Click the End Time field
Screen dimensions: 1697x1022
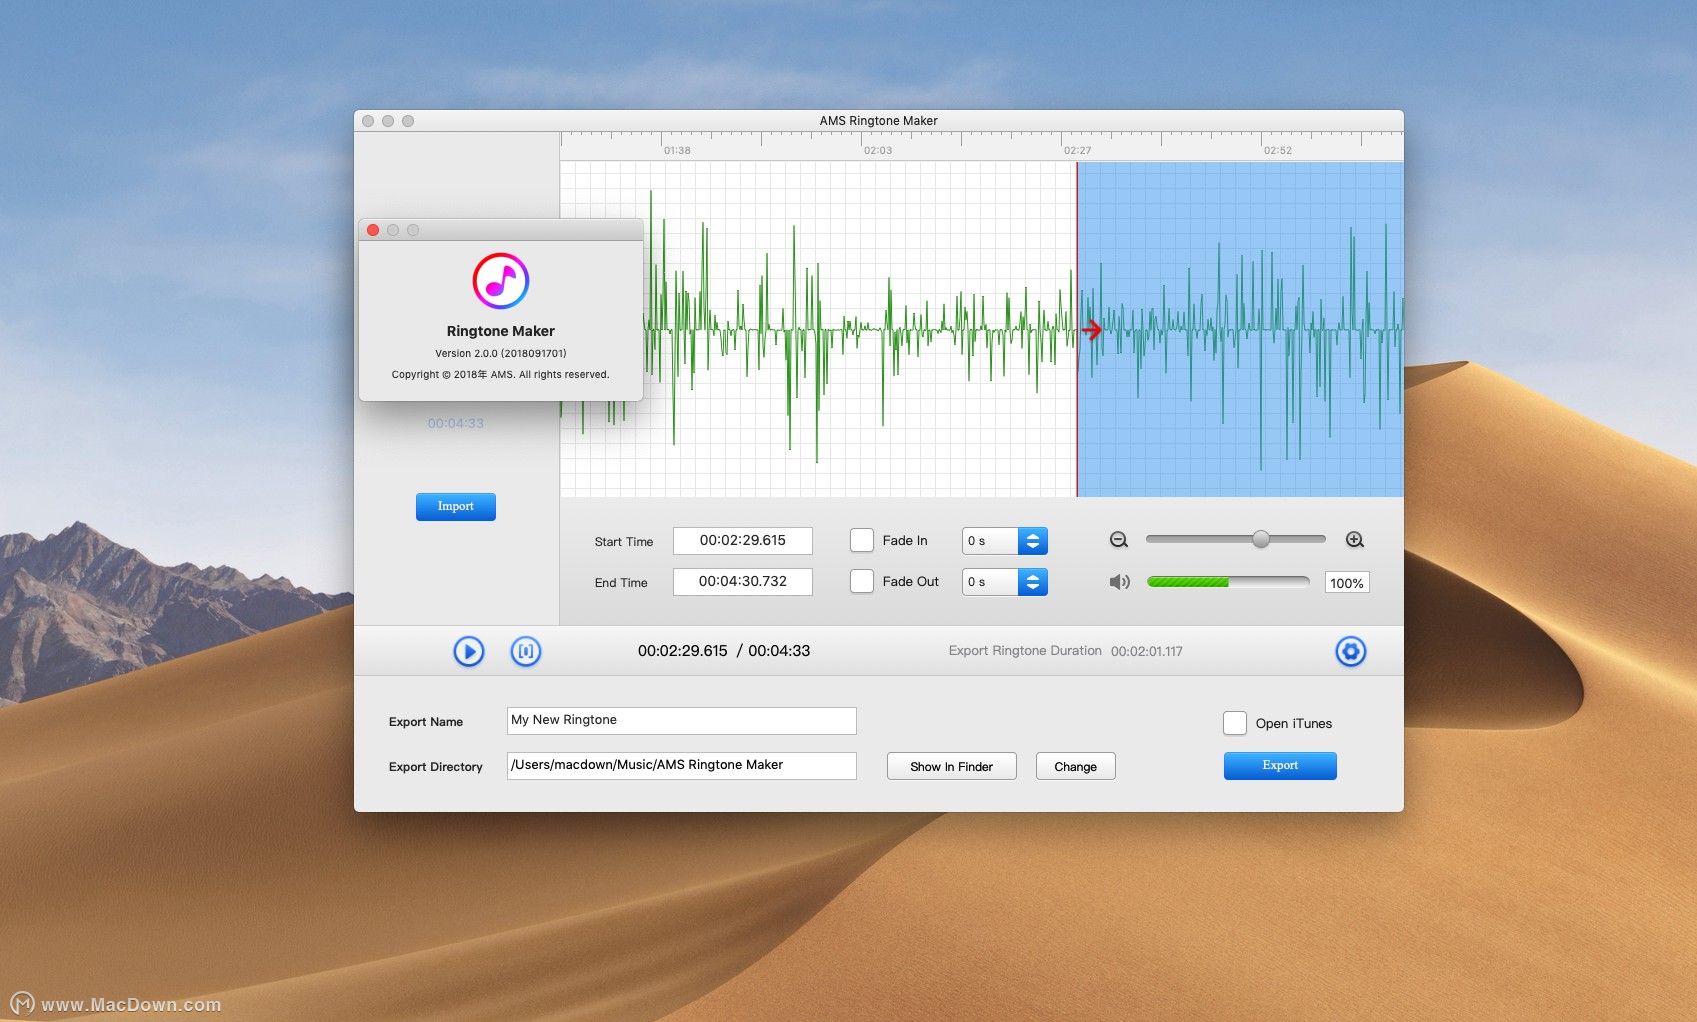pyautogui.click(x=743, y=582)
